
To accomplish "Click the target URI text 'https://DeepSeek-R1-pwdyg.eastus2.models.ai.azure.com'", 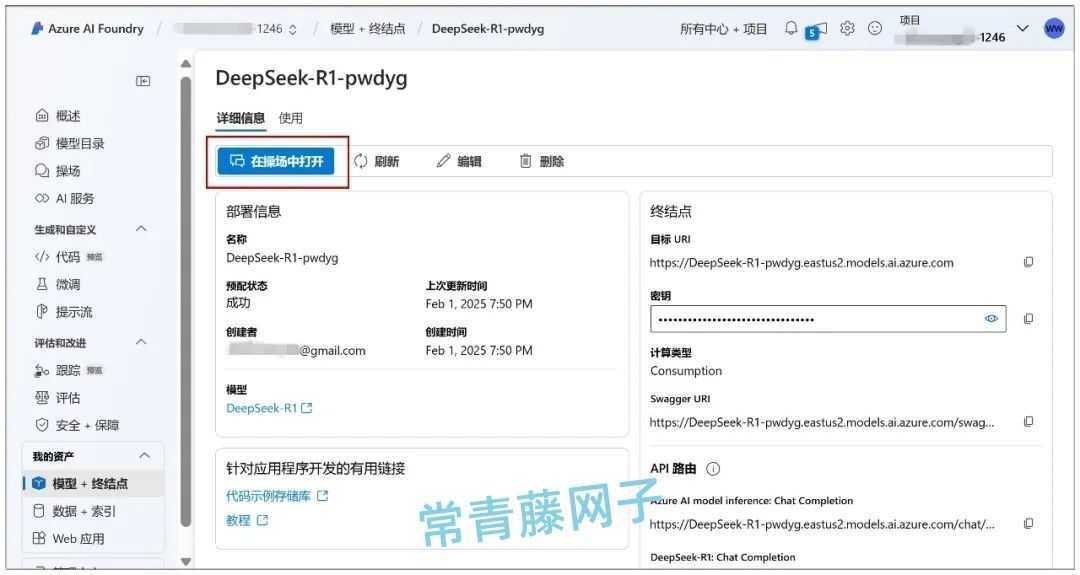I will [802, 262].
